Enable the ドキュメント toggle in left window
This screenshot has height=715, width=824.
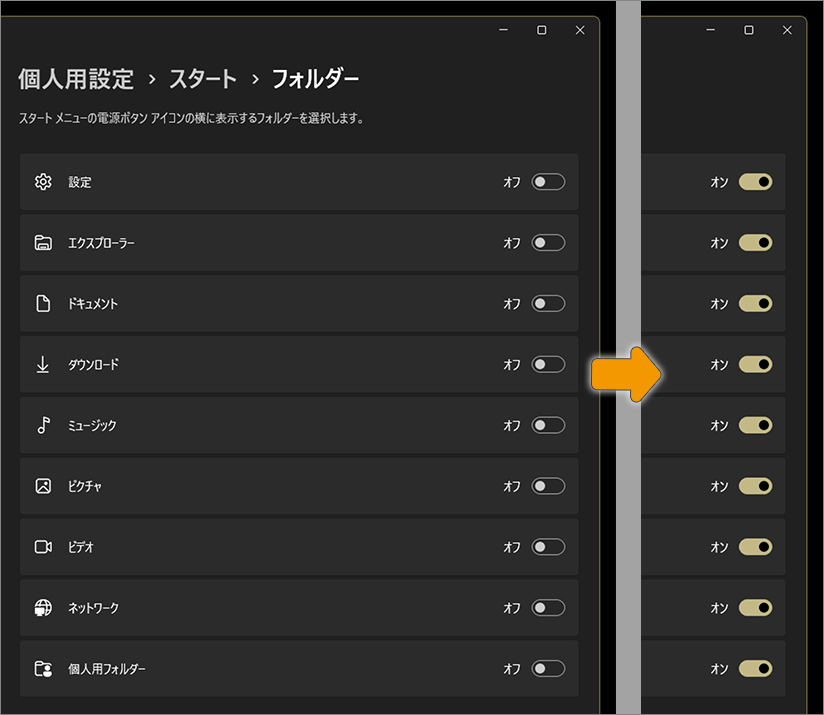(548, 304)
